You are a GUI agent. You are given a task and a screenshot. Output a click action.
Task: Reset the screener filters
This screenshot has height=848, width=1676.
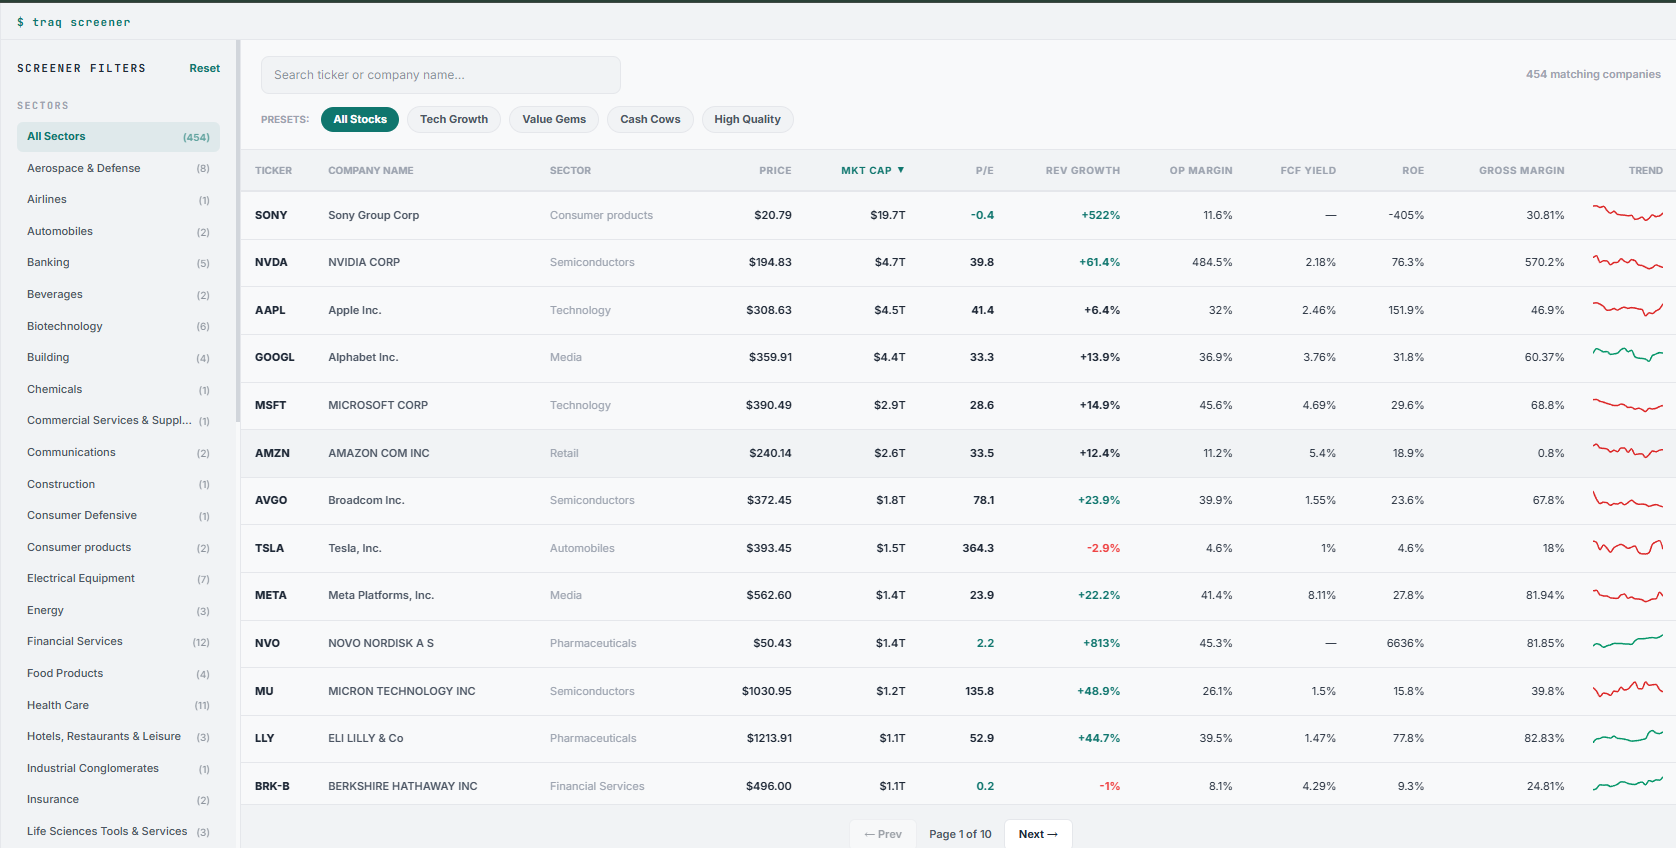pos(204,68)
